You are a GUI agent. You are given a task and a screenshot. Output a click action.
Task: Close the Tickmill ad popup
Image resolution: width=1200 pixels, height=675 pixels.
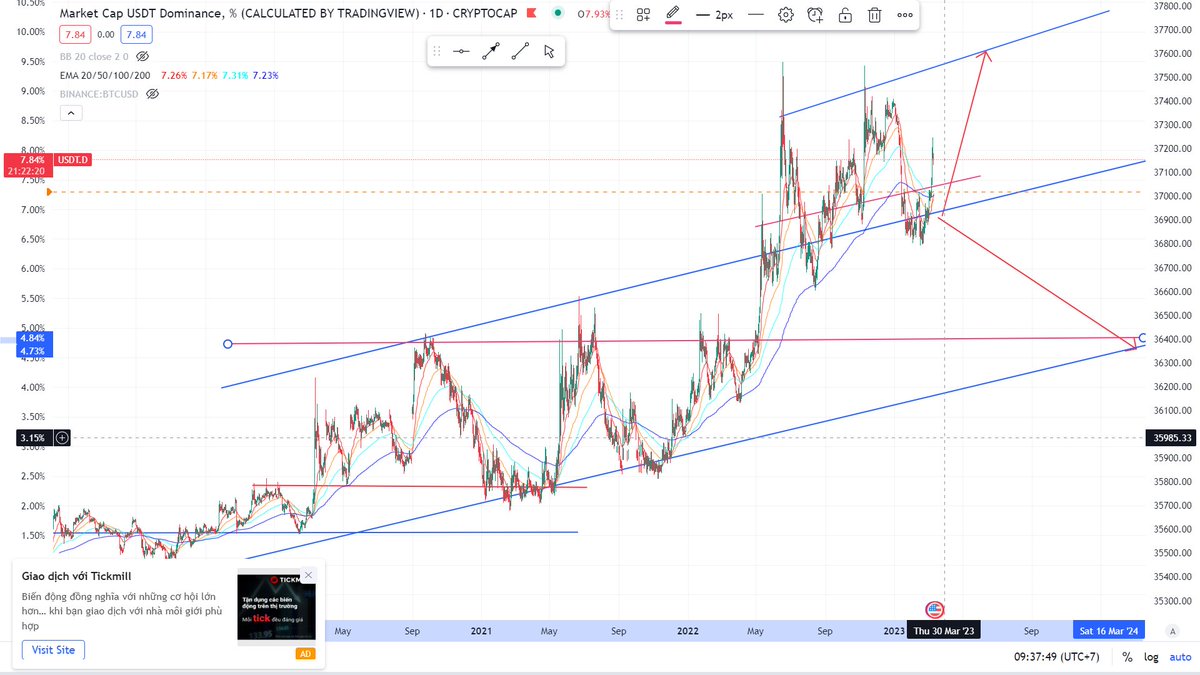[x=308, y=575]
